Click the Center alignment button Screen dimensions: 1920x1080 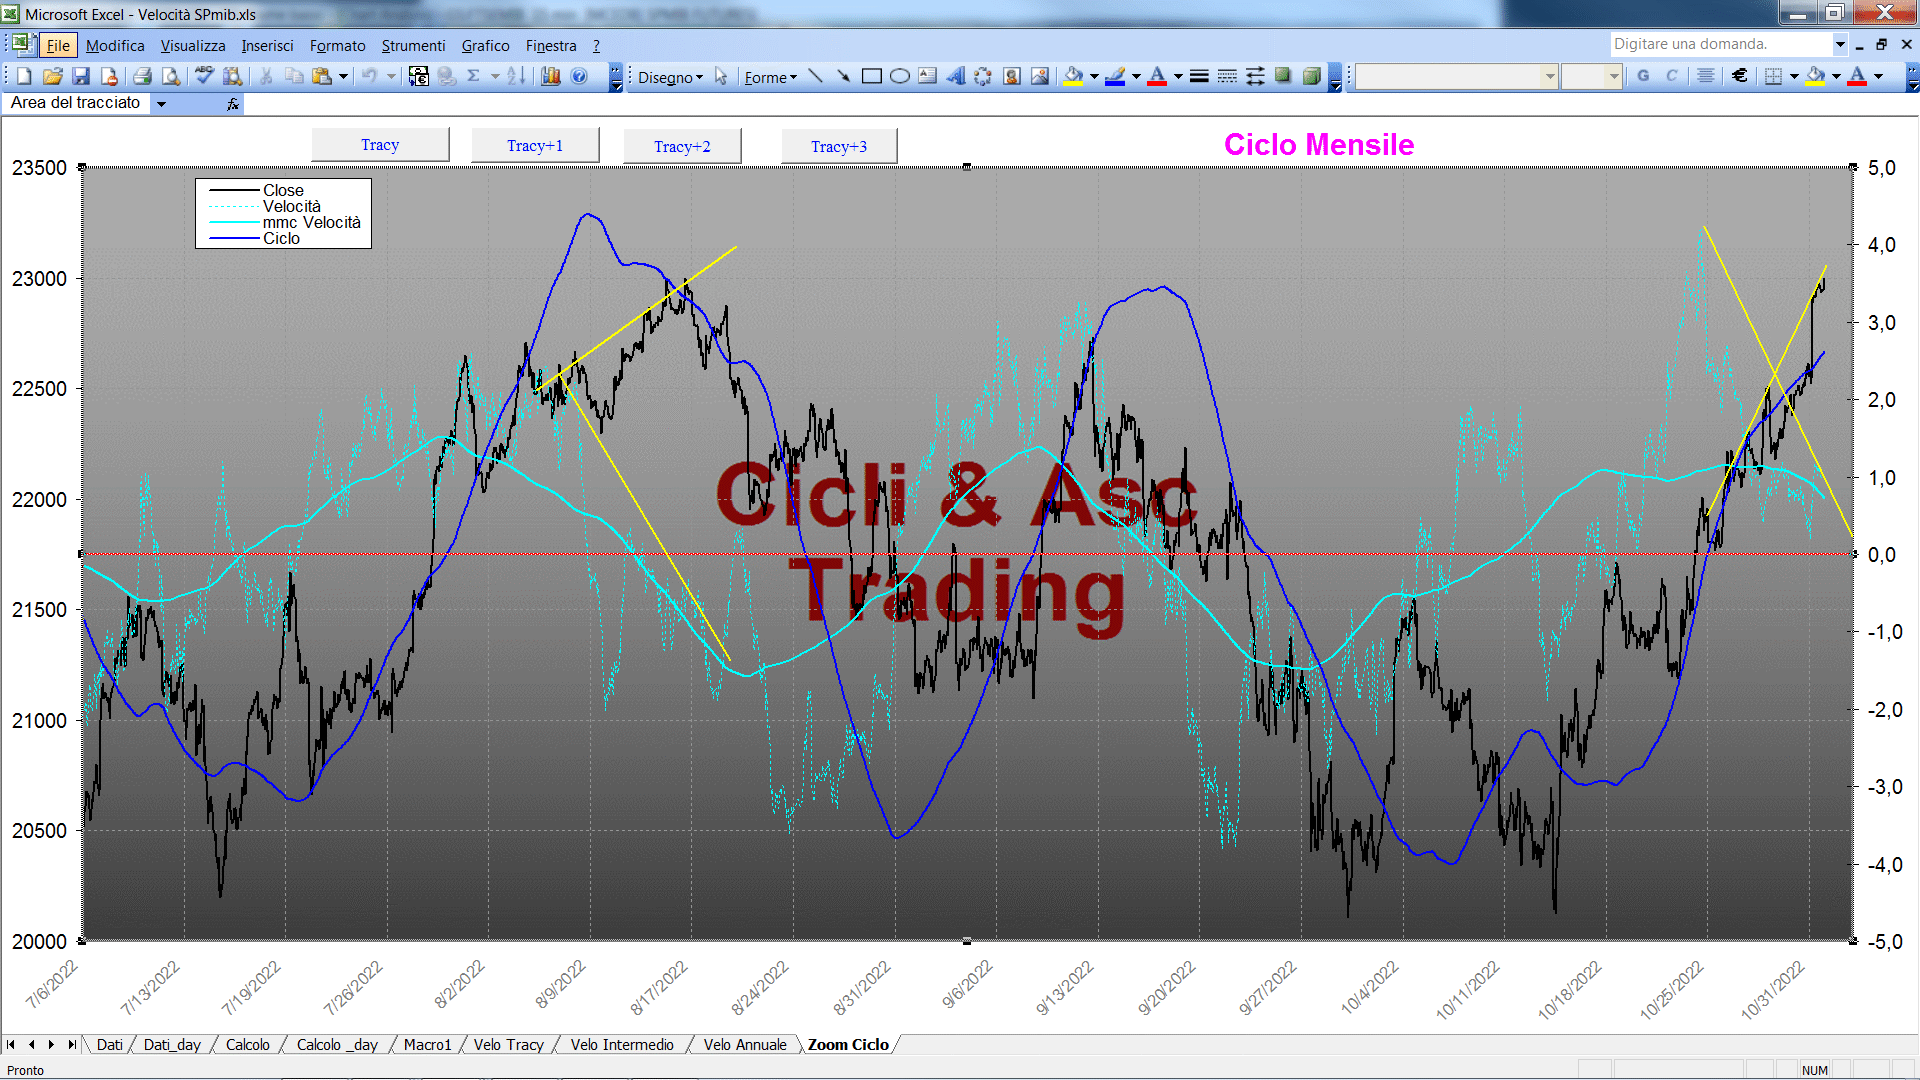(1706, 76)
